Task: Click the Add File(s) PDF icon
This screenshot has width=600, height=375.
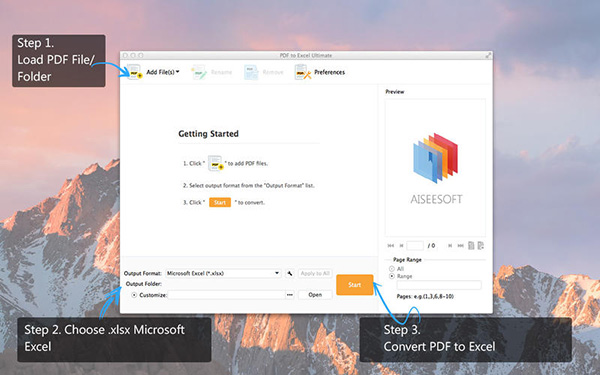Action: click(x=134, y=72)
